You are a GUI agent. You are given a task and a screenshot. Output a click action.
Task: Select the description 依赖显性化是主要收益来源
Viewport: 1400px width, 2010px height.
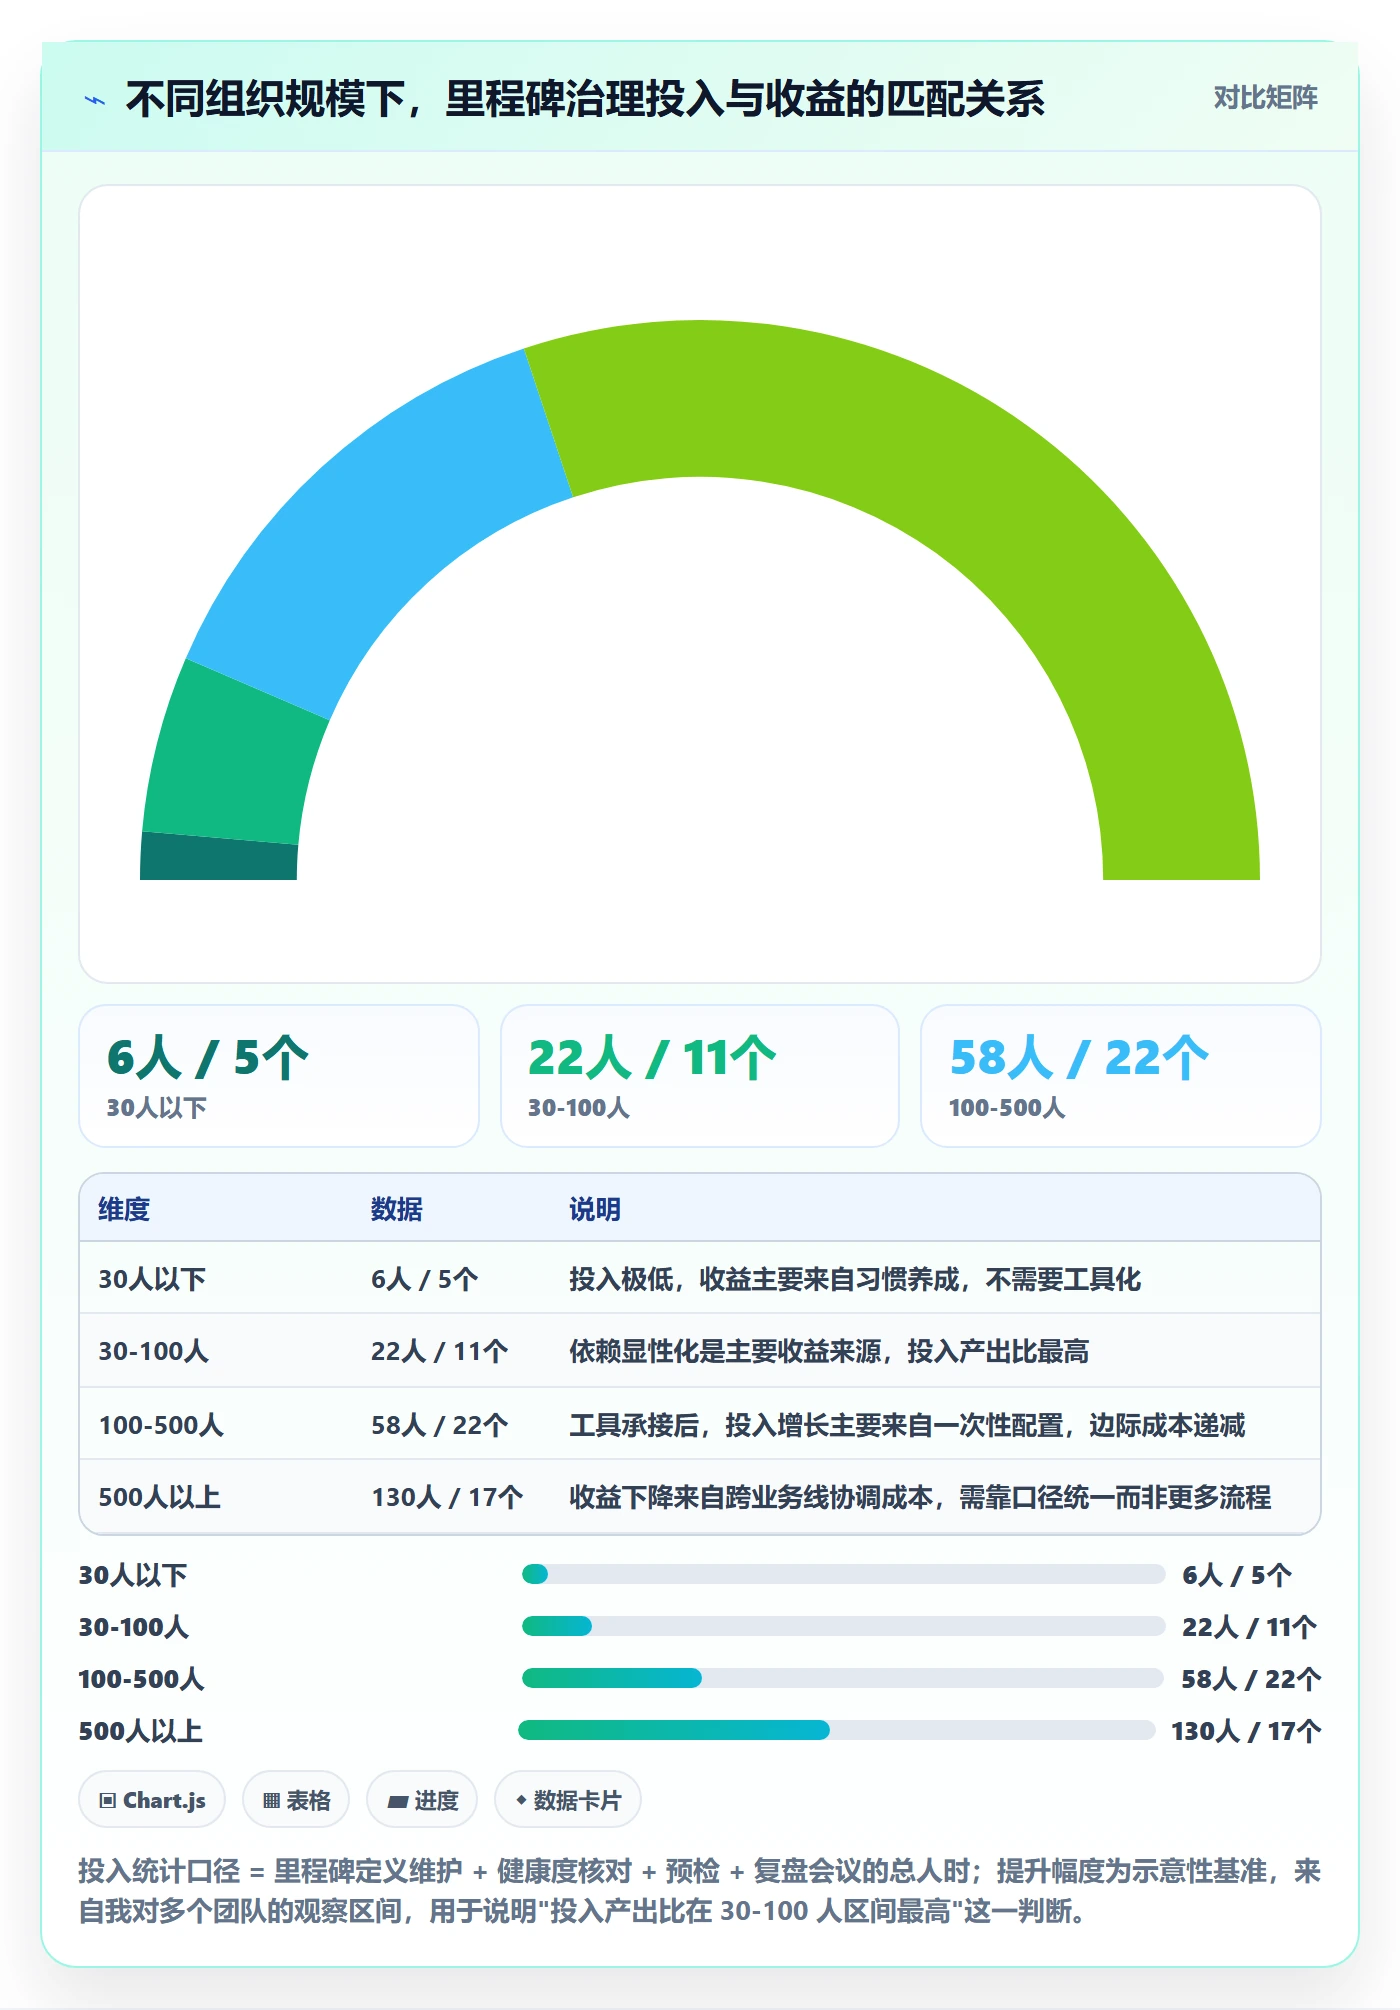point(829,1351)
